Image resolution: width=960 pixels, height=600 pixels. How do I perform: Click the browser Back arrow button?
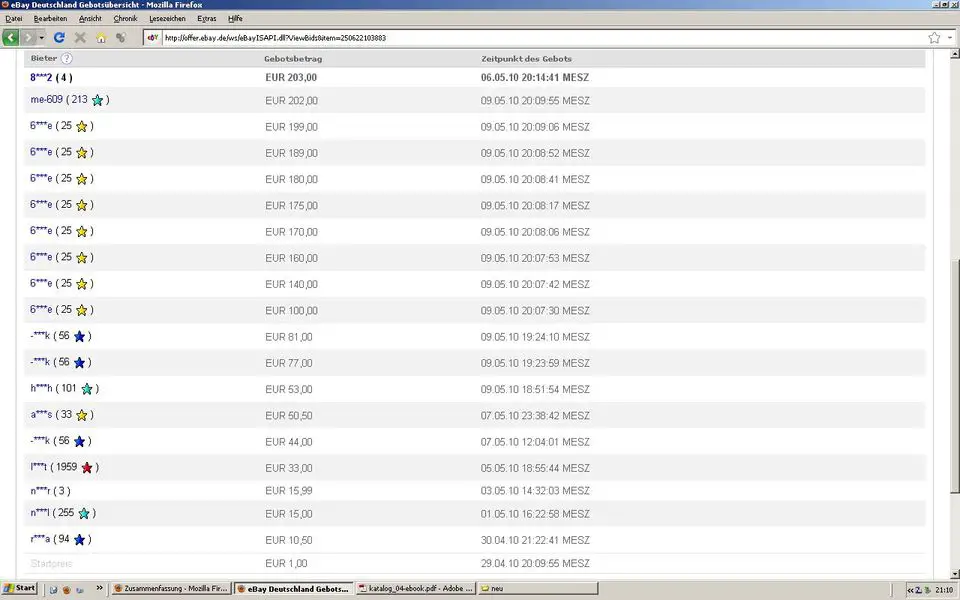coord(11,38)
